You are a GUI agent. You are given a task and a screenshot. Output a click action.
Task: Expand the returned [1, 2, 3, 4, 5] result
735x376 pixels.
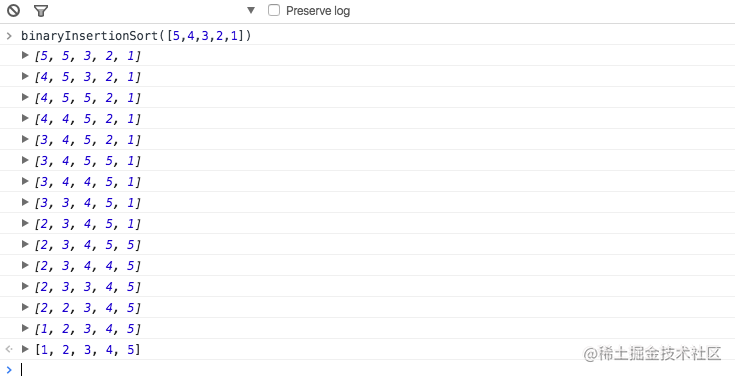tap(25, 349)
